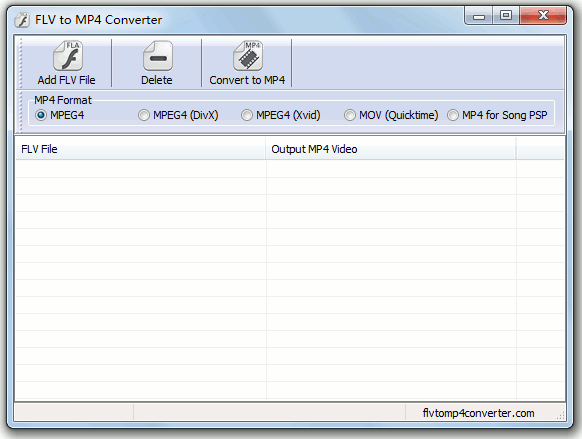Image resolution: width=582 pixels, height=439 pixels.
Task: Click the app icon in title bar
Action: 22,20
